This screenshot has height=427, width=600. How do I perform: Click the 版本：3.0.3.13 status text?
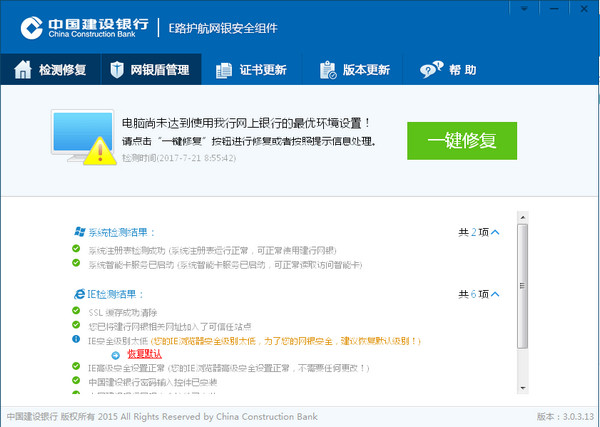click(566, 417)
